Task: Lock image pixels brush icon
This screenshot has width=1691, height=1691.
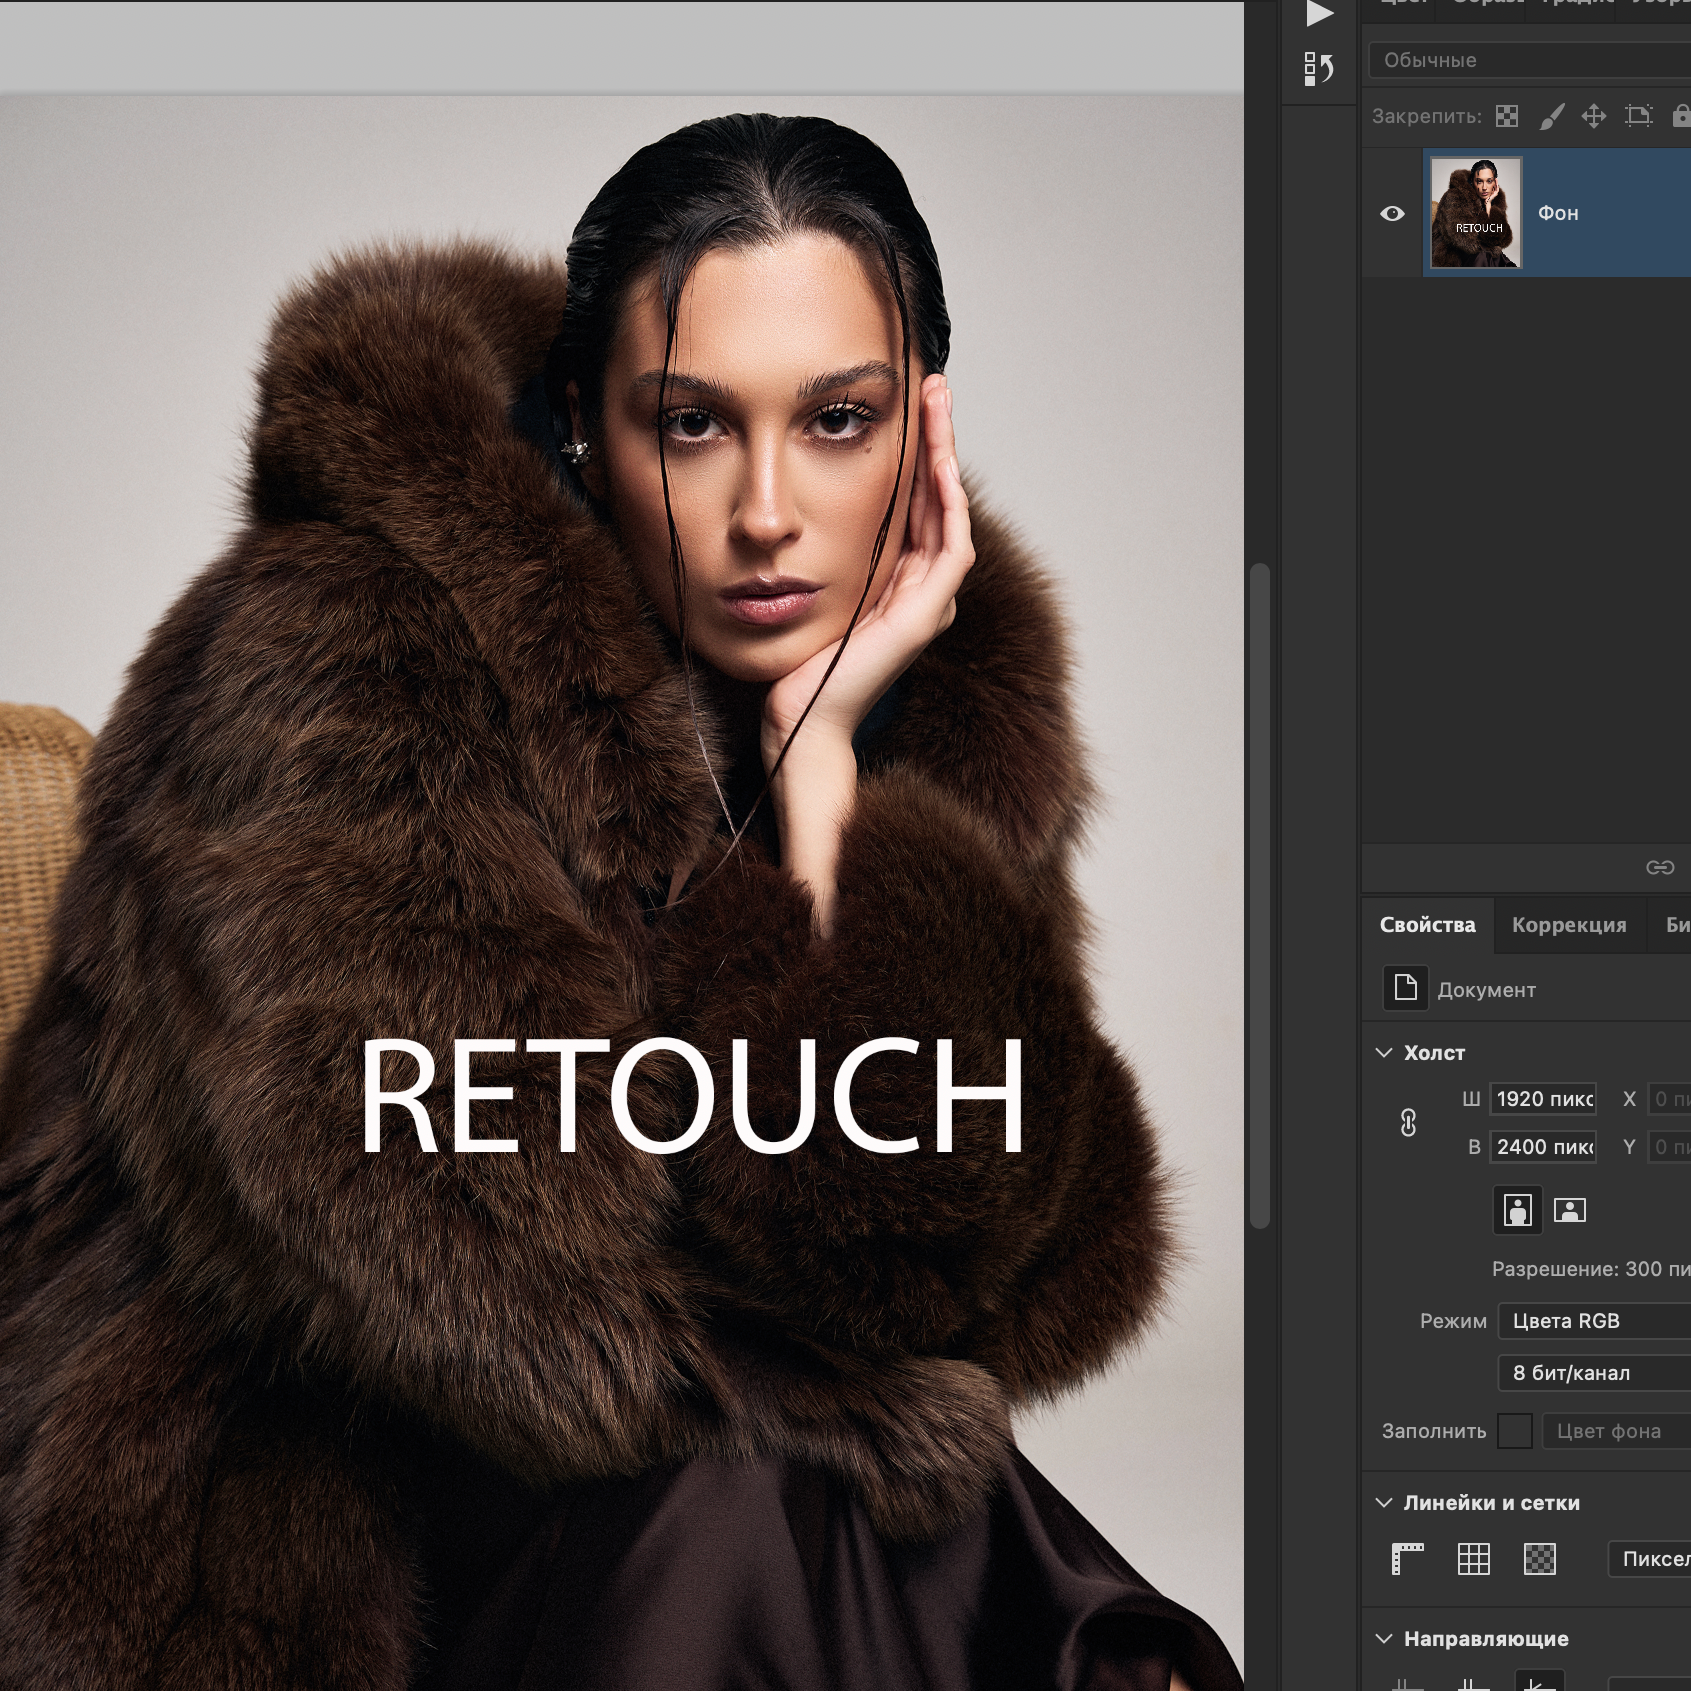Action: [x=1551, y=117]
